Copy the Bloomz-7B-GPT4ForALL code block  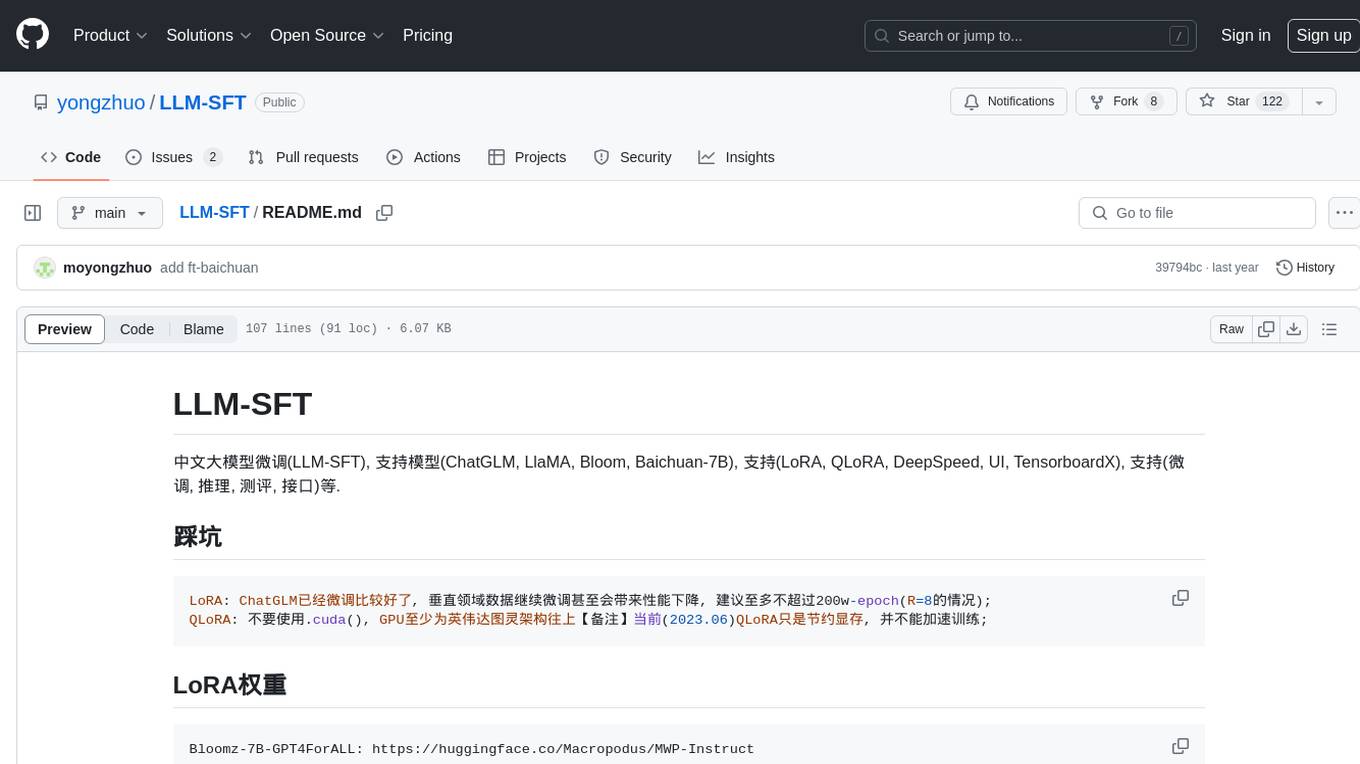1180,746
